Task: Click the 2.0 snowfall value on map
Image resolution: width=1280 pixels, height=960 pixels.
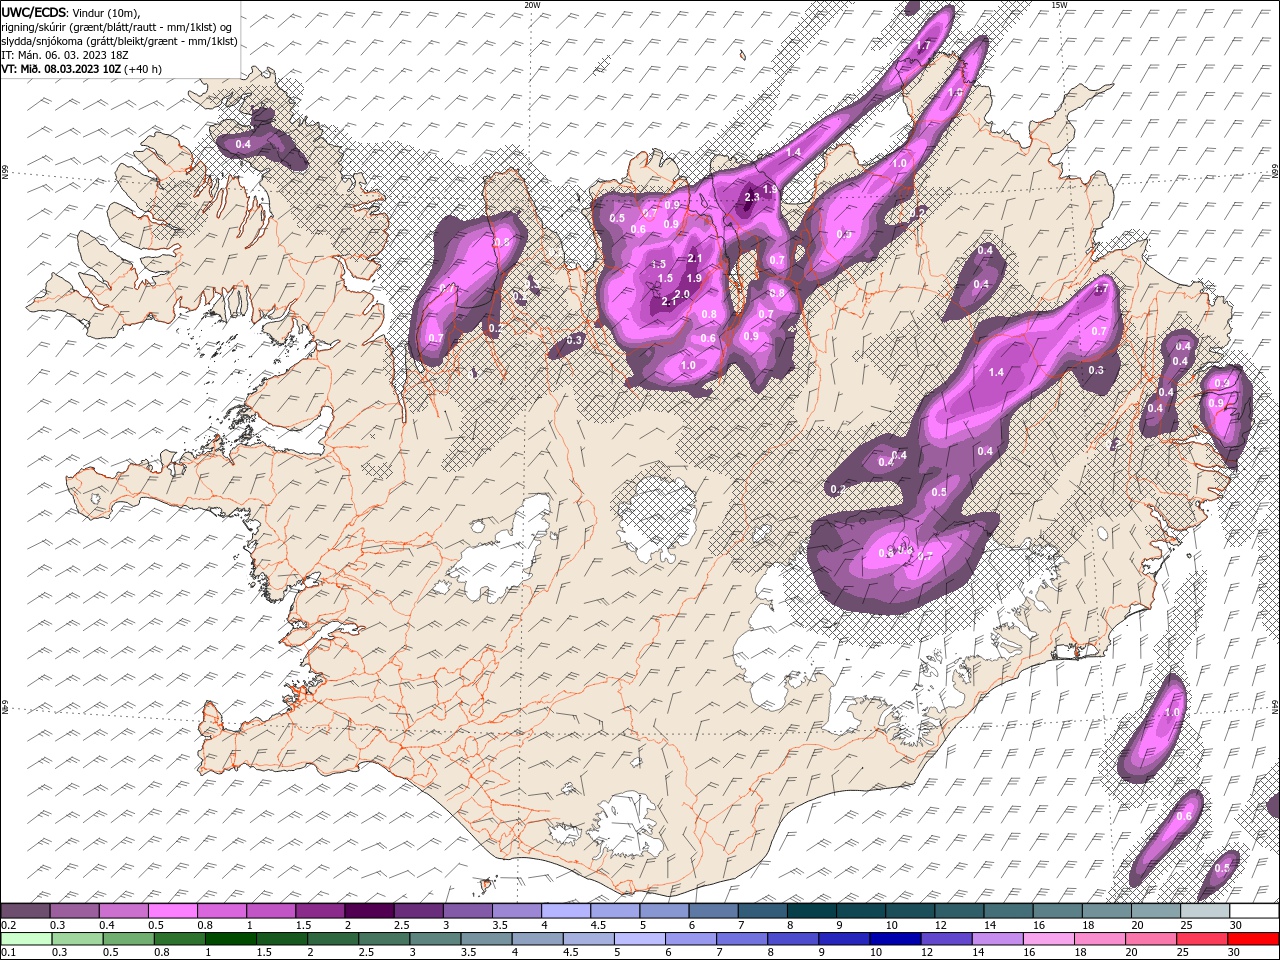Action: click(x=682, y=294)
